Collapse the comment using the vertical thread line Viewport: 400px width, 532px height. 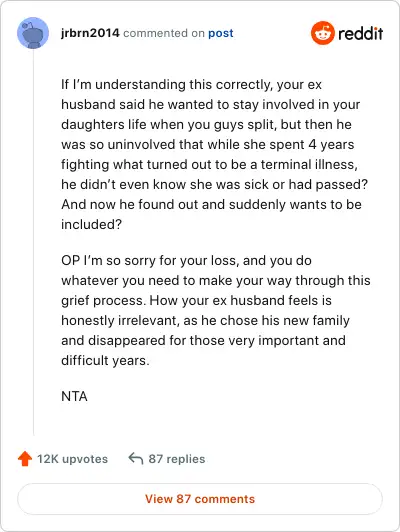tap(33, 243)
